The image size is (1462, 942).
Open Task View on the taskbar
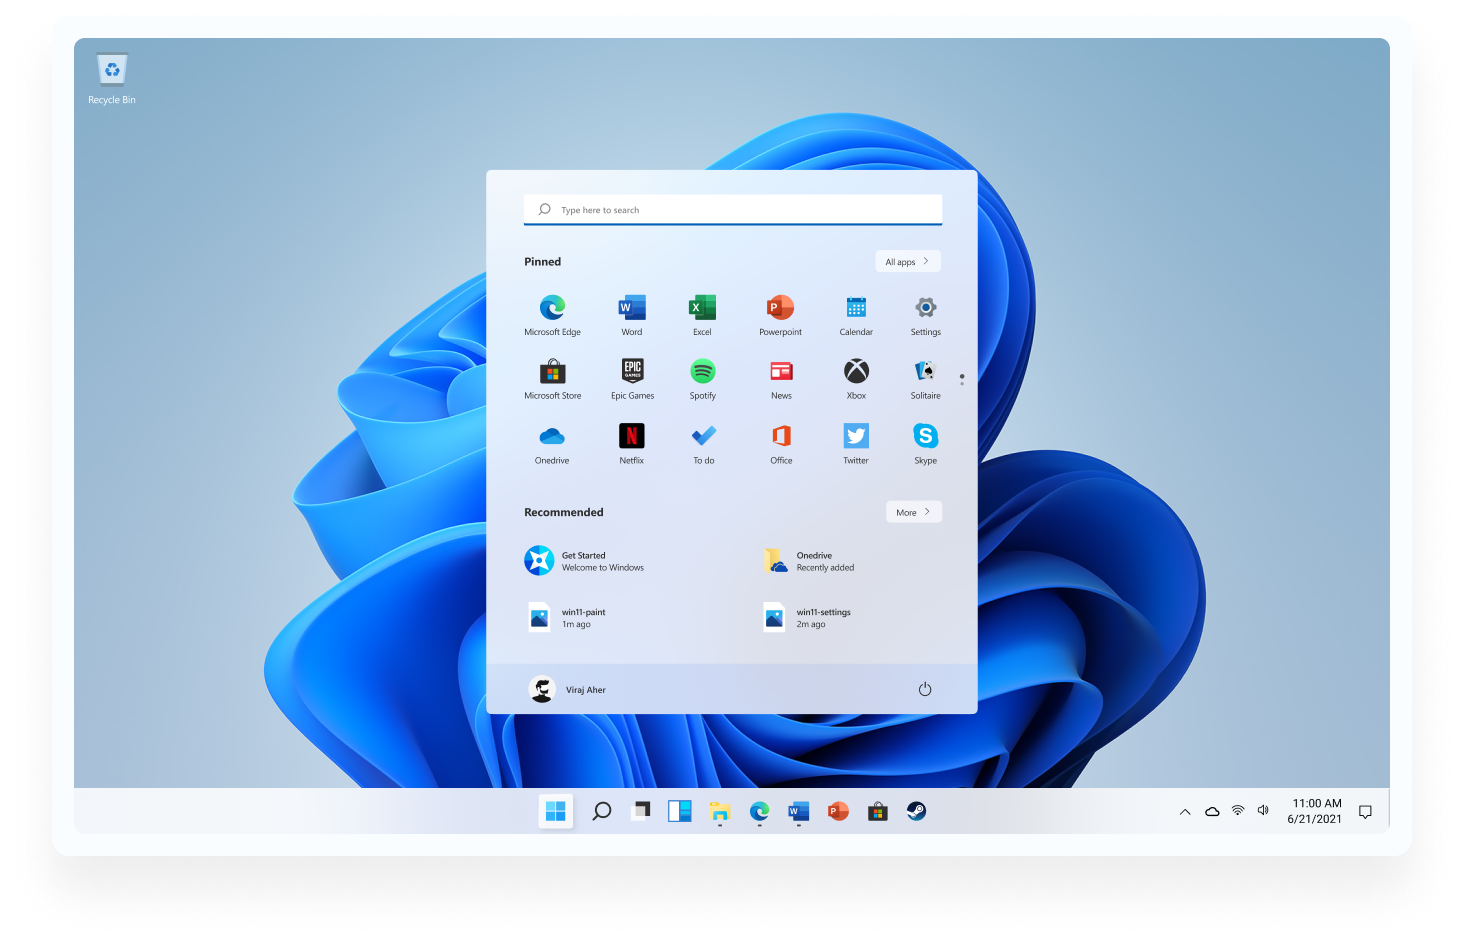coord(641,811)
